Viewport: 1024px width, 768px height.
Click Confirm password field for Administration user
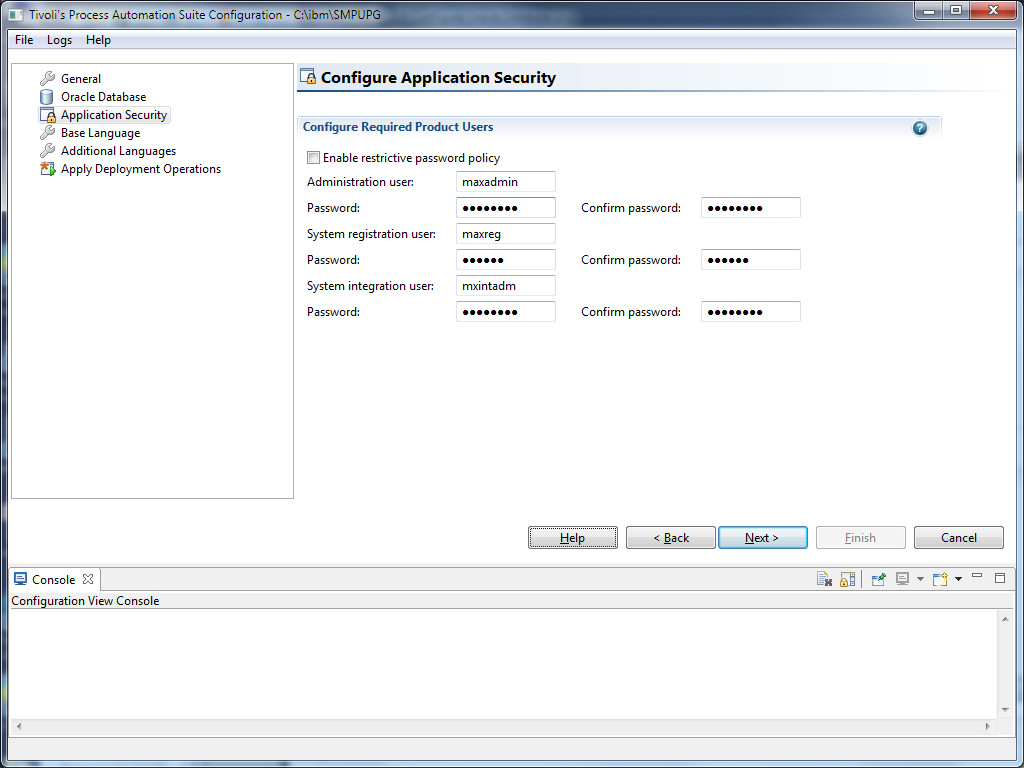point(750,208)
